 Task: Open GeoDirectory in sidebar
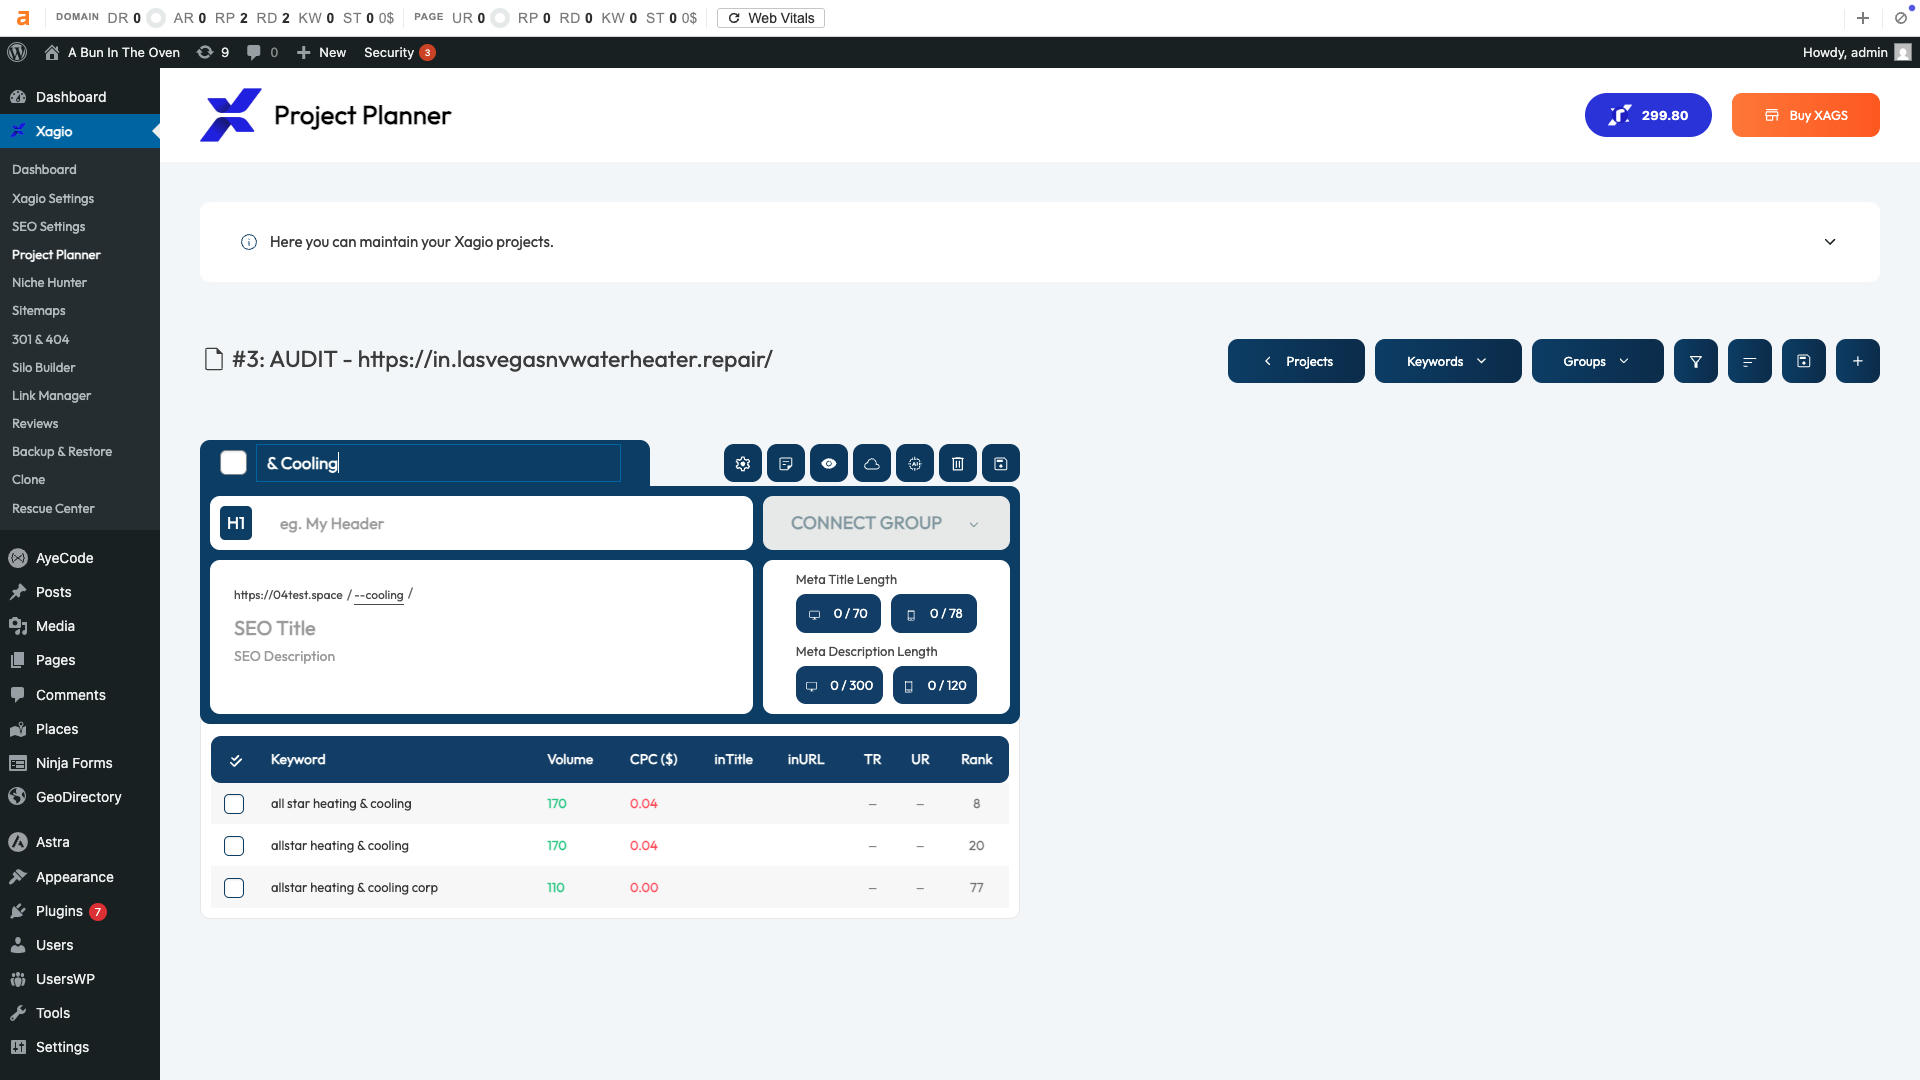[78, 797]
